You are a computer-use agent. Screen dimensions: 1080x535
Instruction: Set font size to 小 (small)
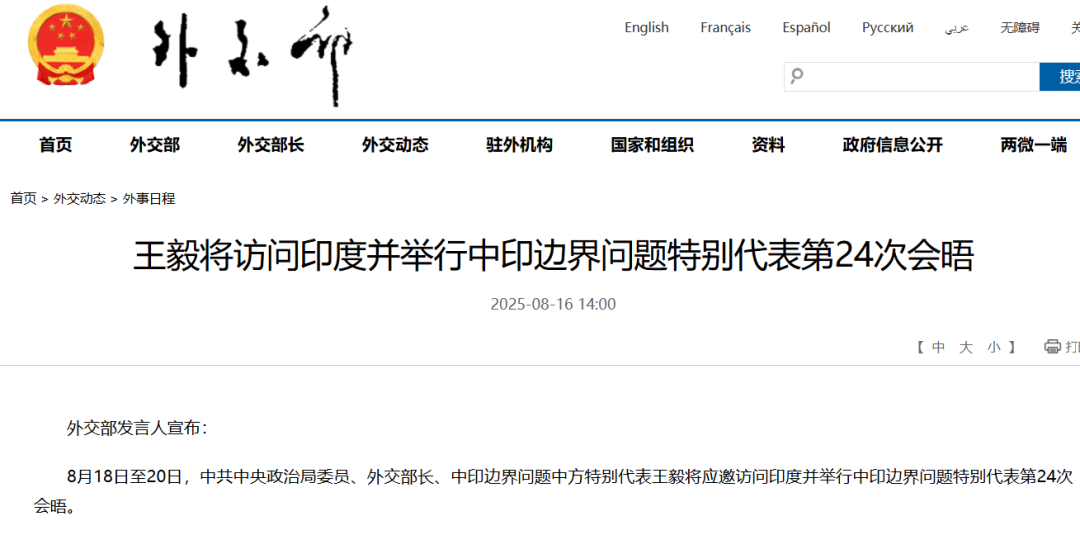[x=993, y=347]
